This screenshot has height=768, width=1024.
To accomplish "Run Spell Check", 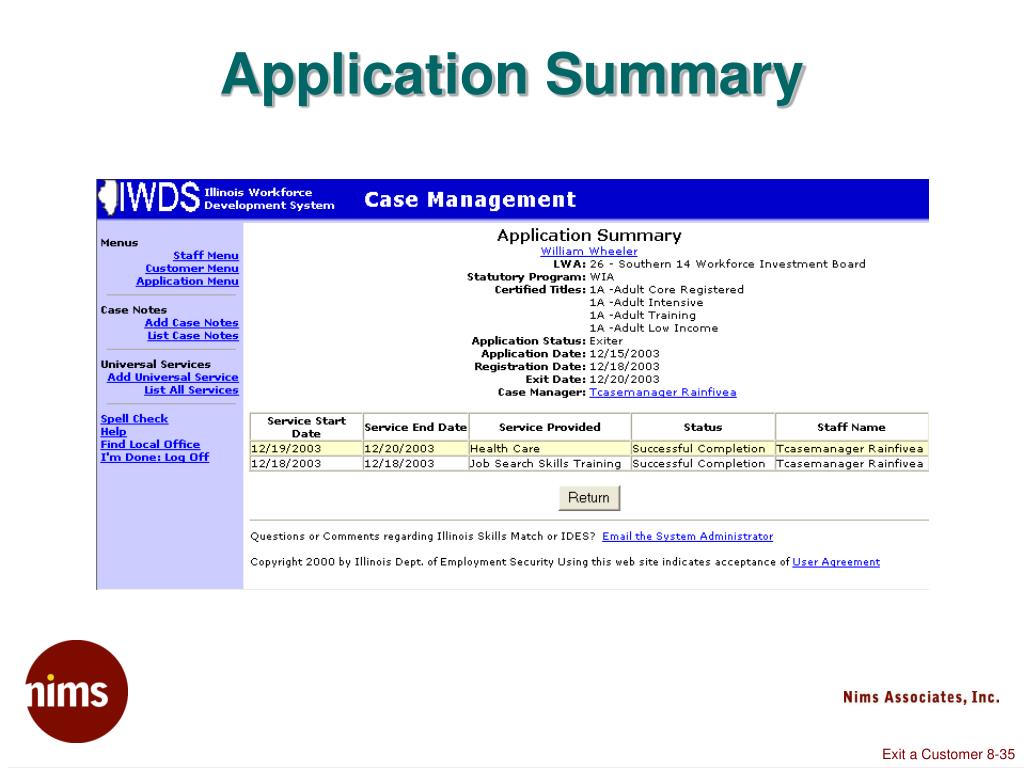I will tap(134, 419).
